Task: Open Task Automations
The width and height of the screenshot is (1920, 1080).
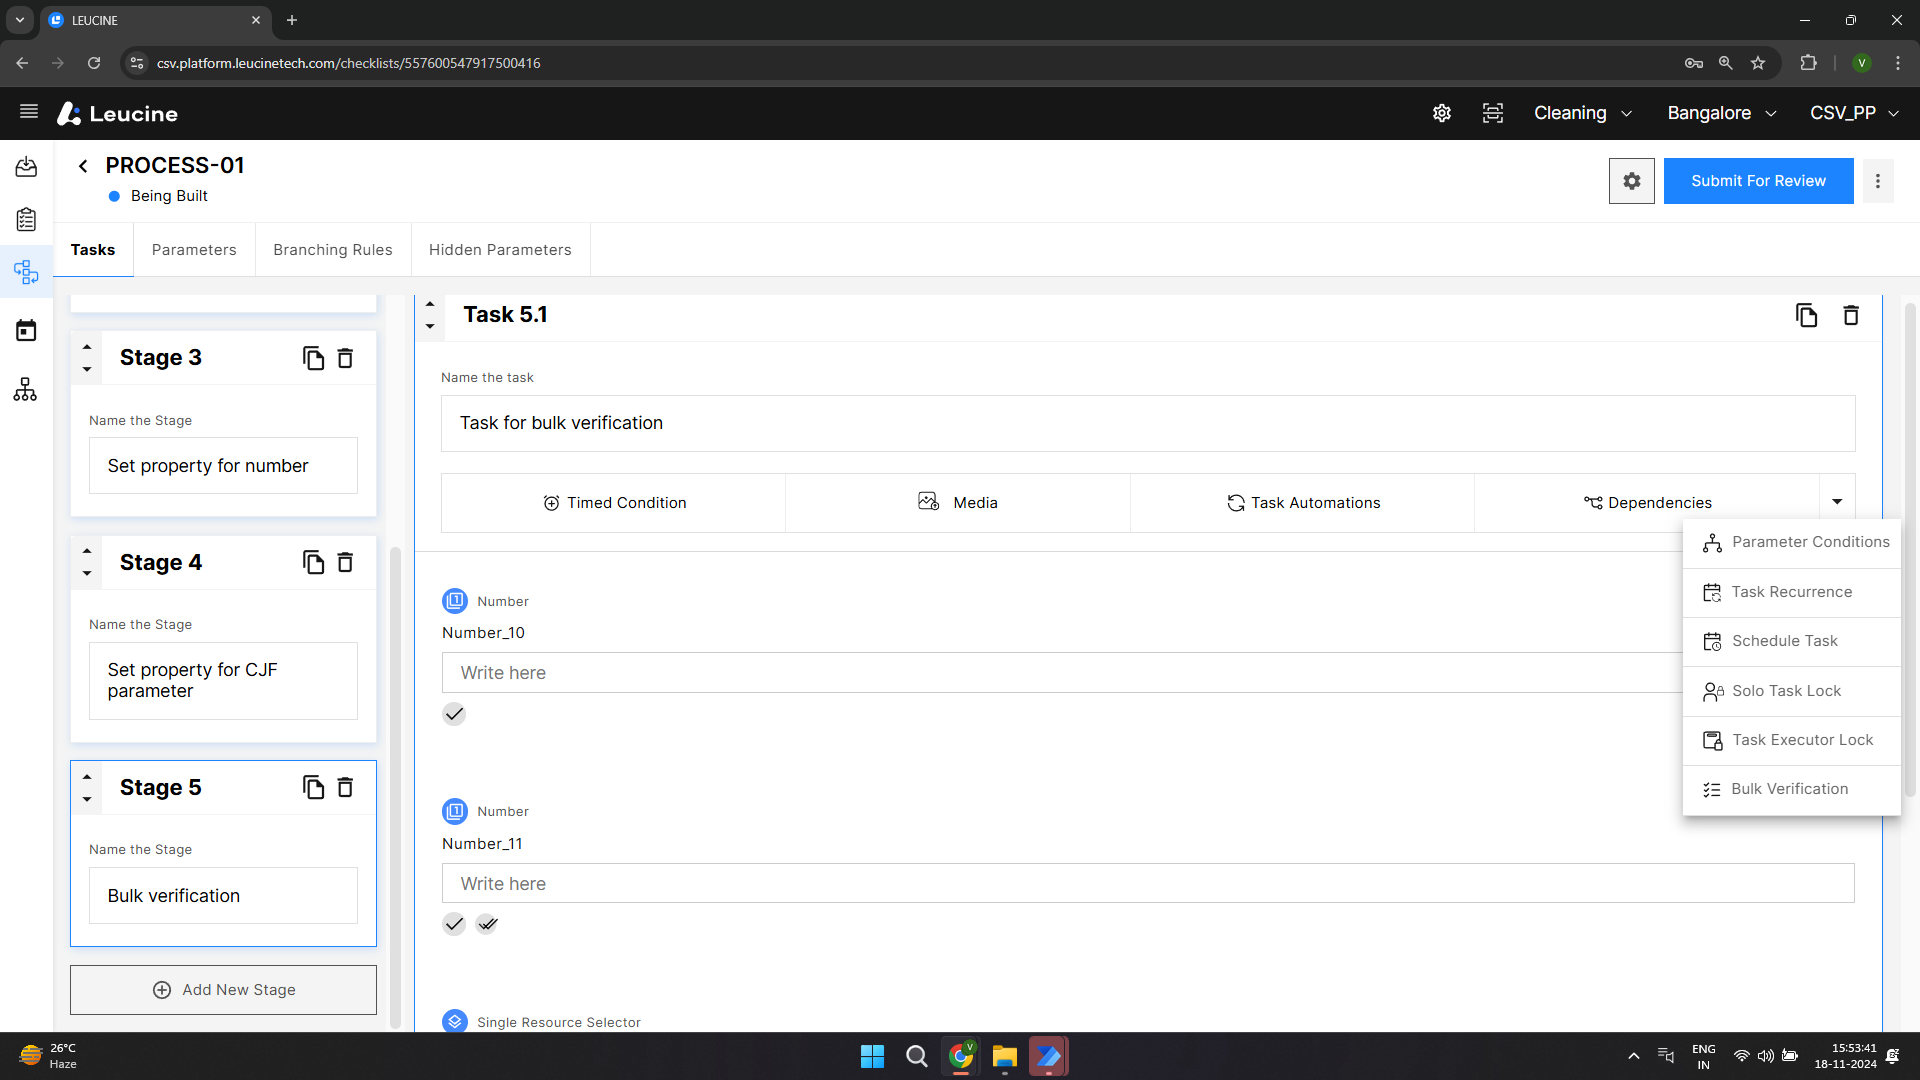Action: (1303, 503)
